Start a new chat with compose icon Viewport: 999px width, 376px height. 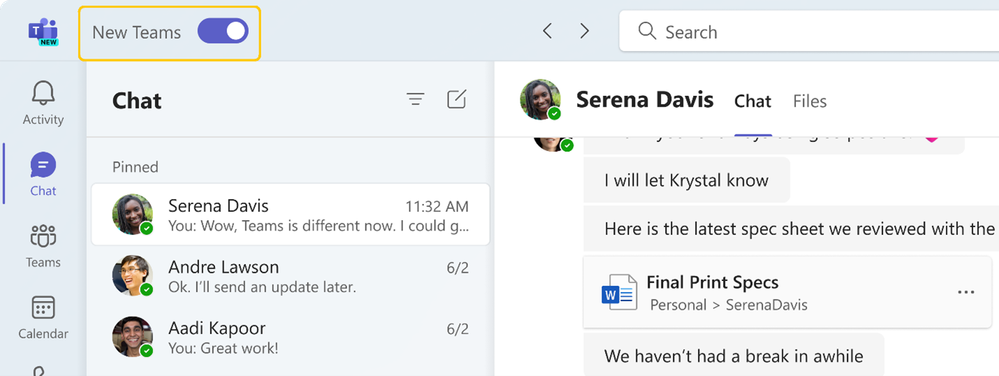point(456,99)
